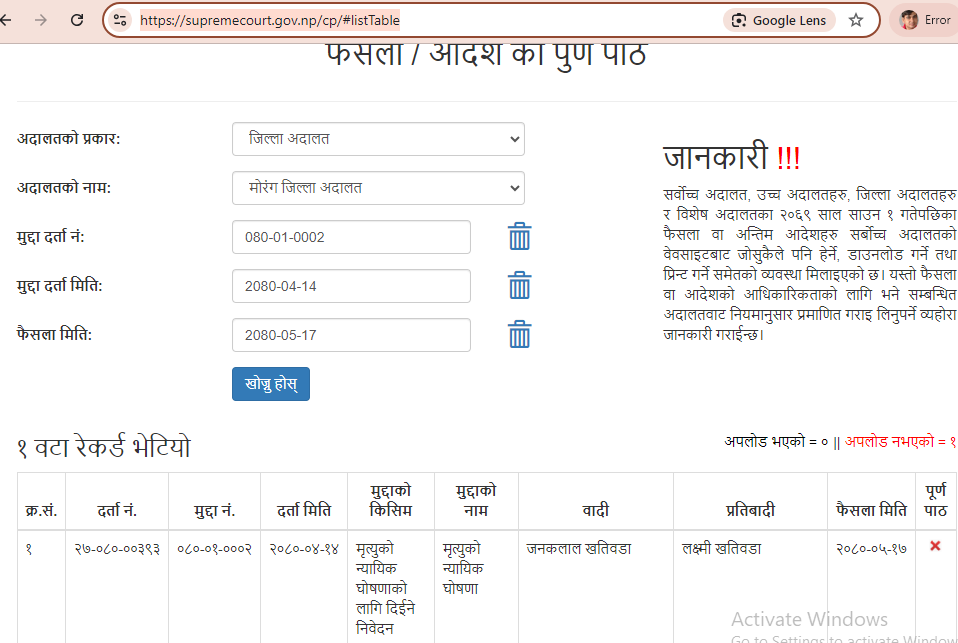Click the अदालतको प्रकार label
The height and width of the screenshot is (643, 958).
[68, 139]
